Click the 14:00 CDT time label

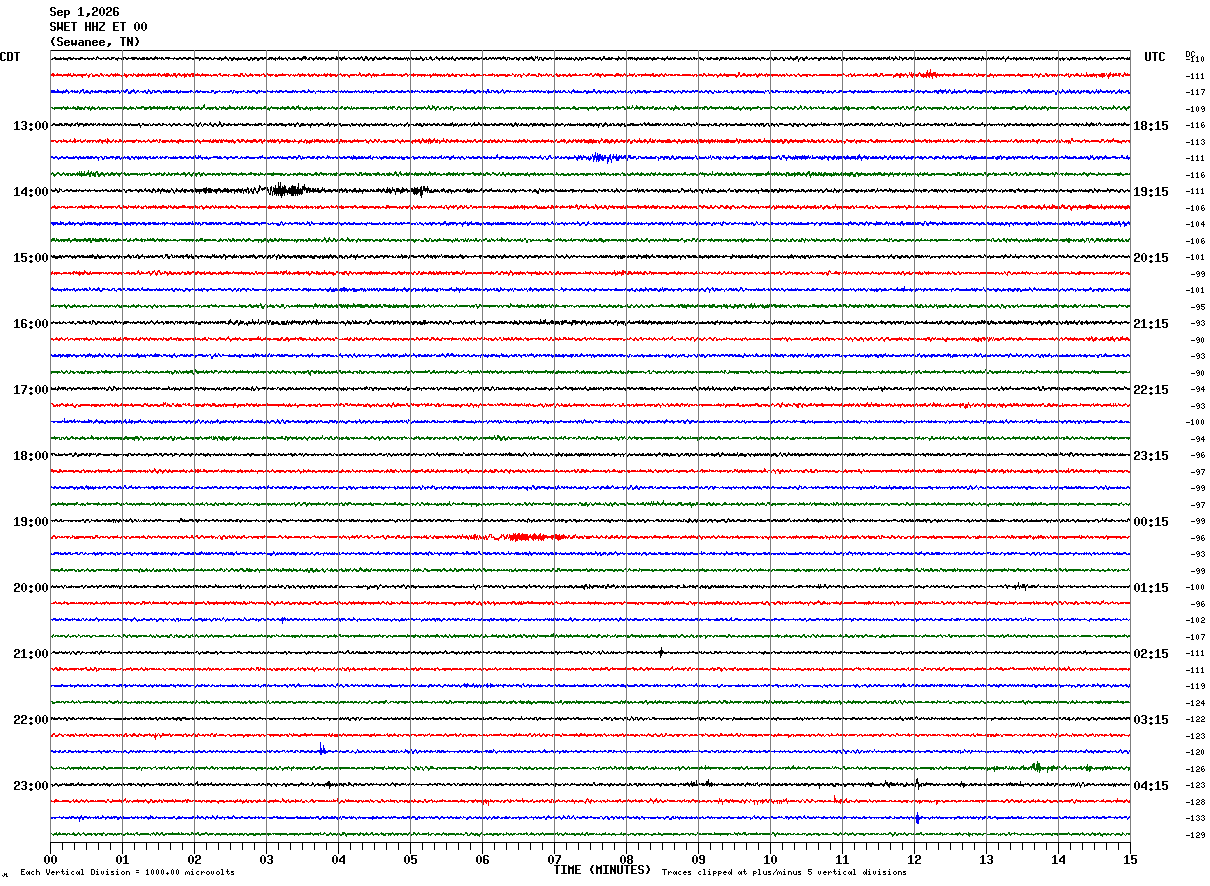click(31, 191)
